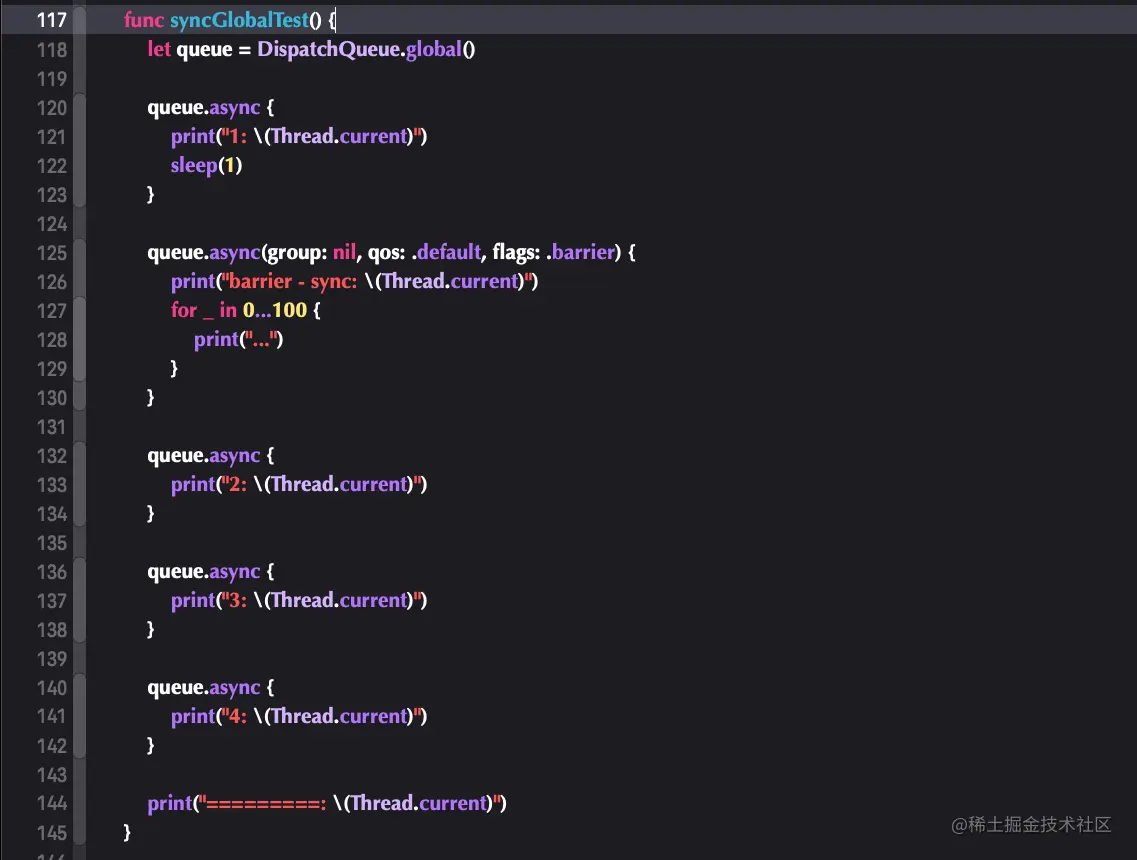Add breakpoint at line number 133
This screenshot has height=860, width=1137.
point(51,484)
